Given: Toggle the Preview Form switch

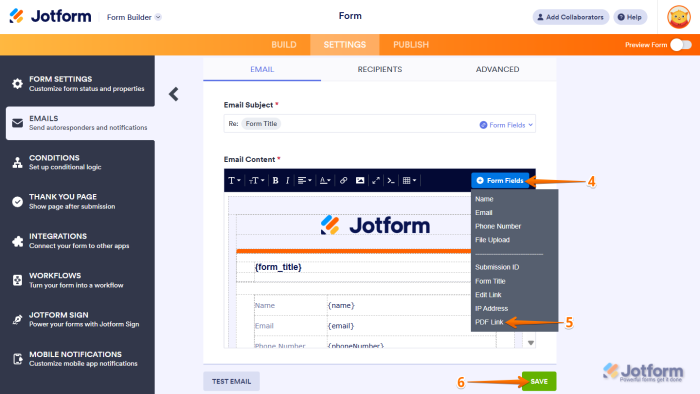Looking at the screenshot, I should 681,45.
